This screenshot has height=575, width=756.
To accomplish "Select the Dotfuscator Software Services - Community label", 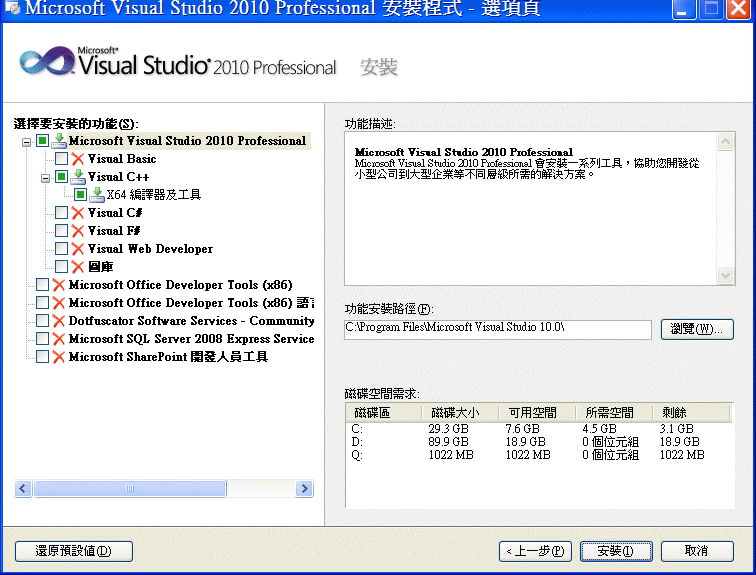I will tap(191, 321).
